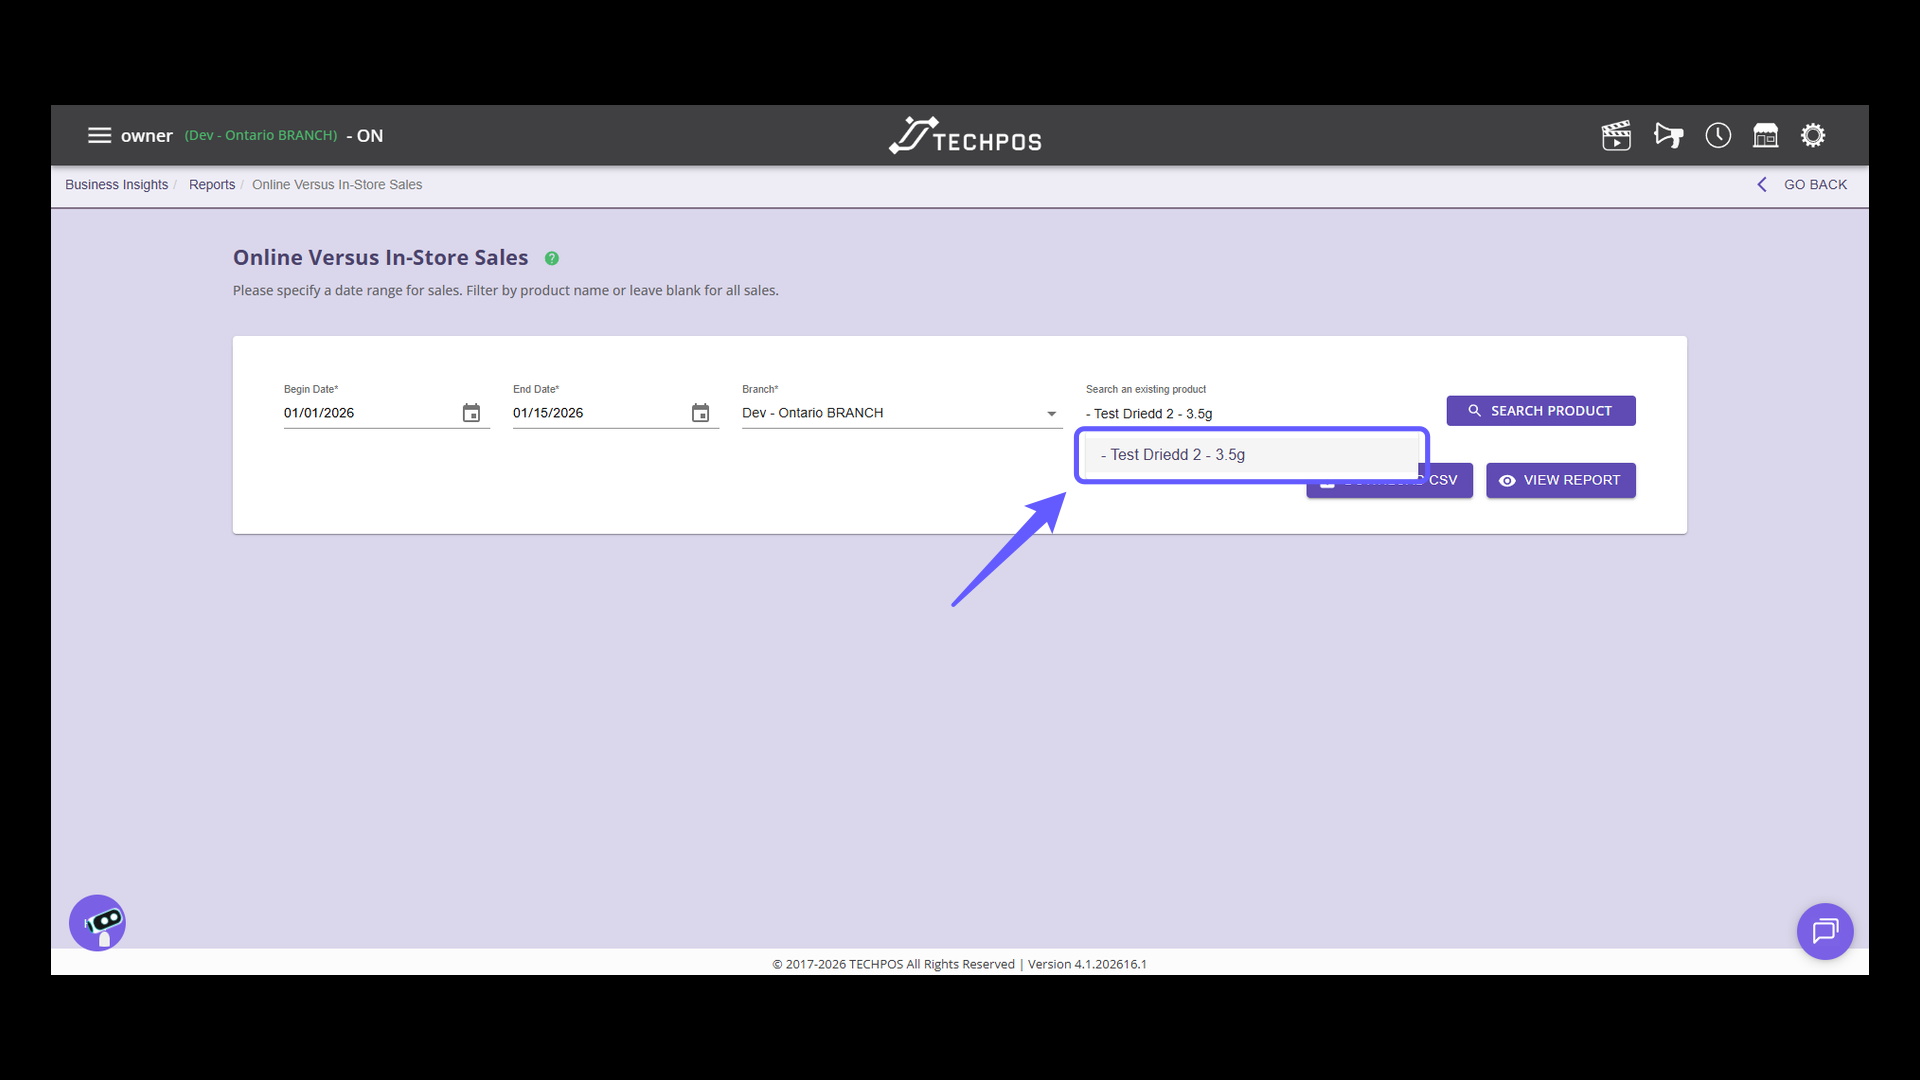Viewport: 1920px width, 1080px height.
Task: Click the robot mascot avatar
Action: (x=96, y=922)
